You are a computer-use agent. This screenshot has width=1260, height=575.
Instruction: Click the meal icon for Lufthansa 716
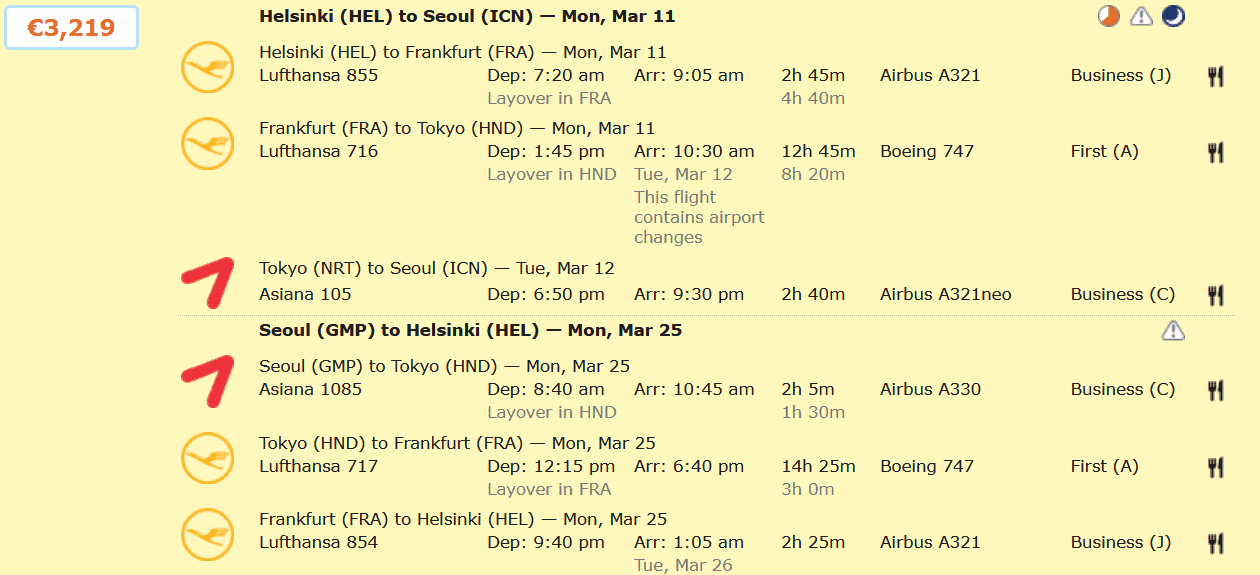click(x=1215, y=152)
